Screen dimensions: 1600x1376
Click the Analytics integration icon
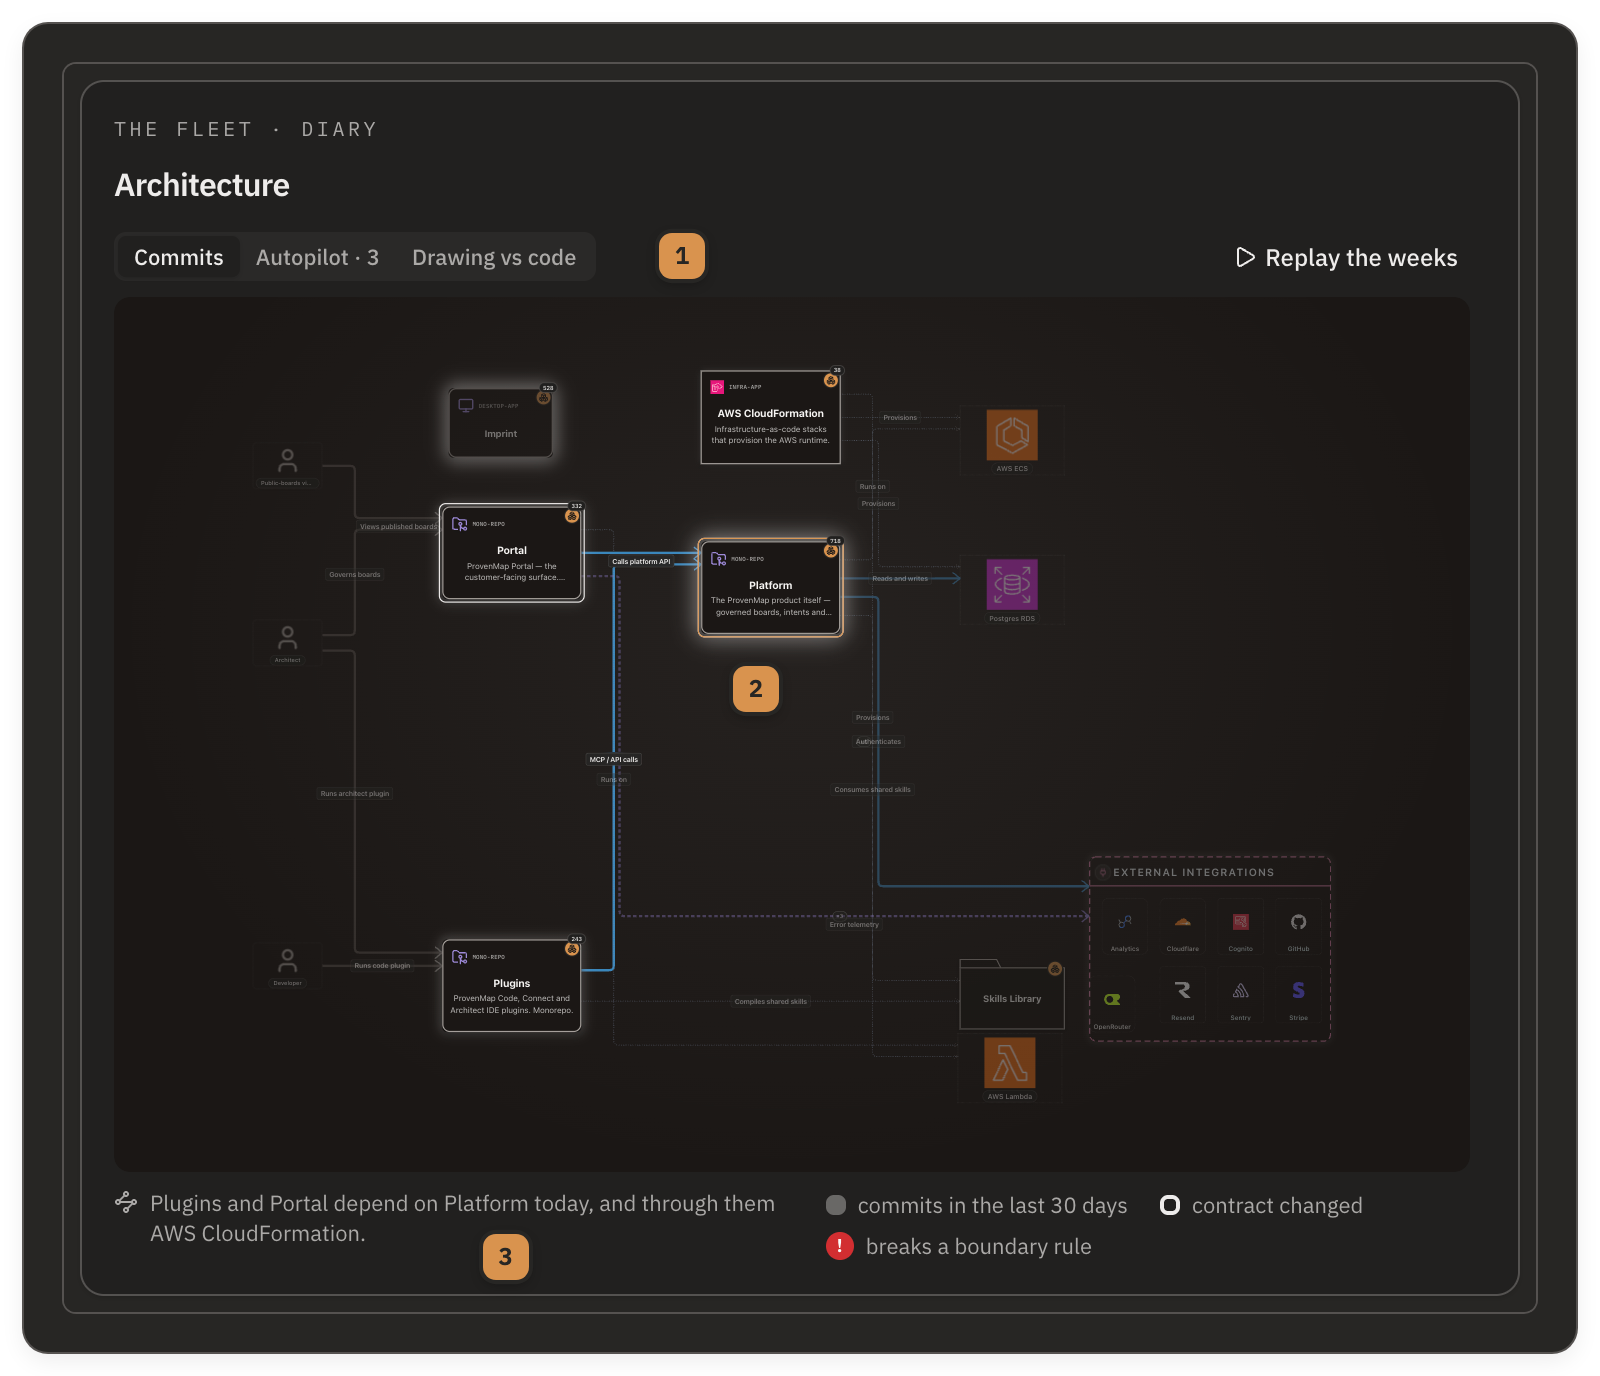[1125, 922]
